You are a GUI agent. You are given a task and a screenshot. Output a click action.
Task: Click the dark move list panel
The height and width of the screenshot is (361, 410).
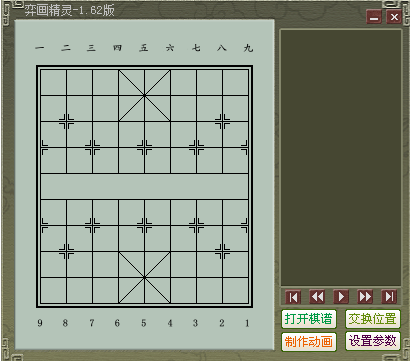(x=341, y=157)
